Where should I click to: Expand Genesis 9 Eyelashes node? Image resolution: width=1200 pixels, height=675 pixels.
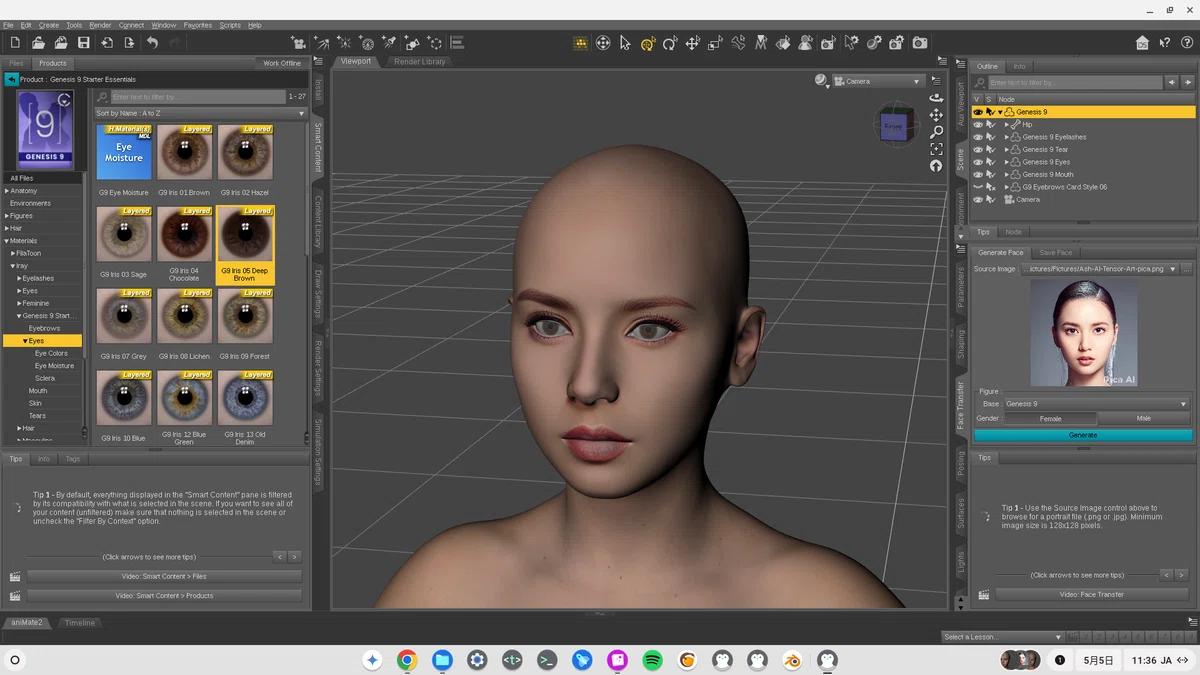1007,137
